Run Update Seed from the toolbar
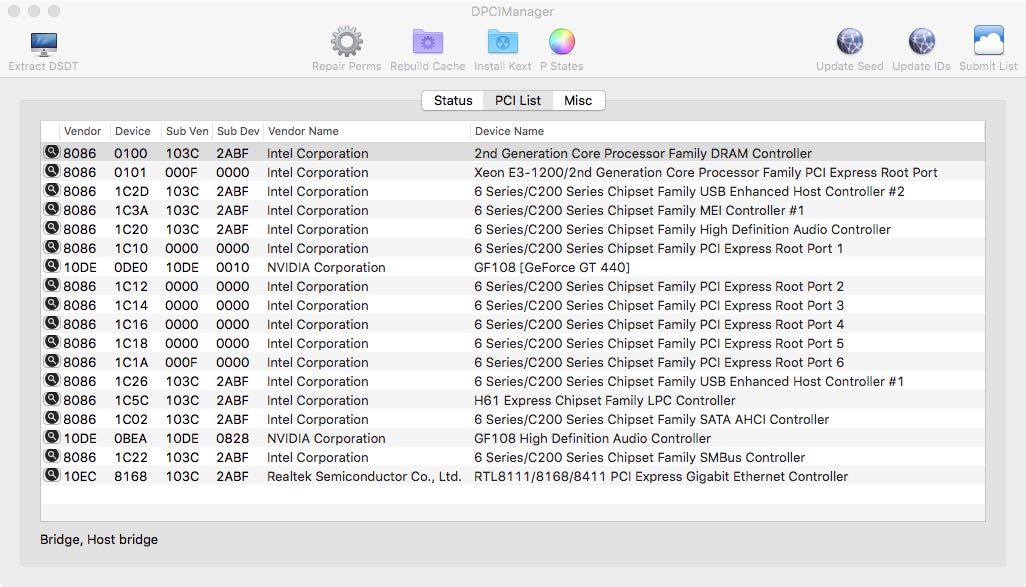This screenshot has height=587, width=1026. pos(849,50)
